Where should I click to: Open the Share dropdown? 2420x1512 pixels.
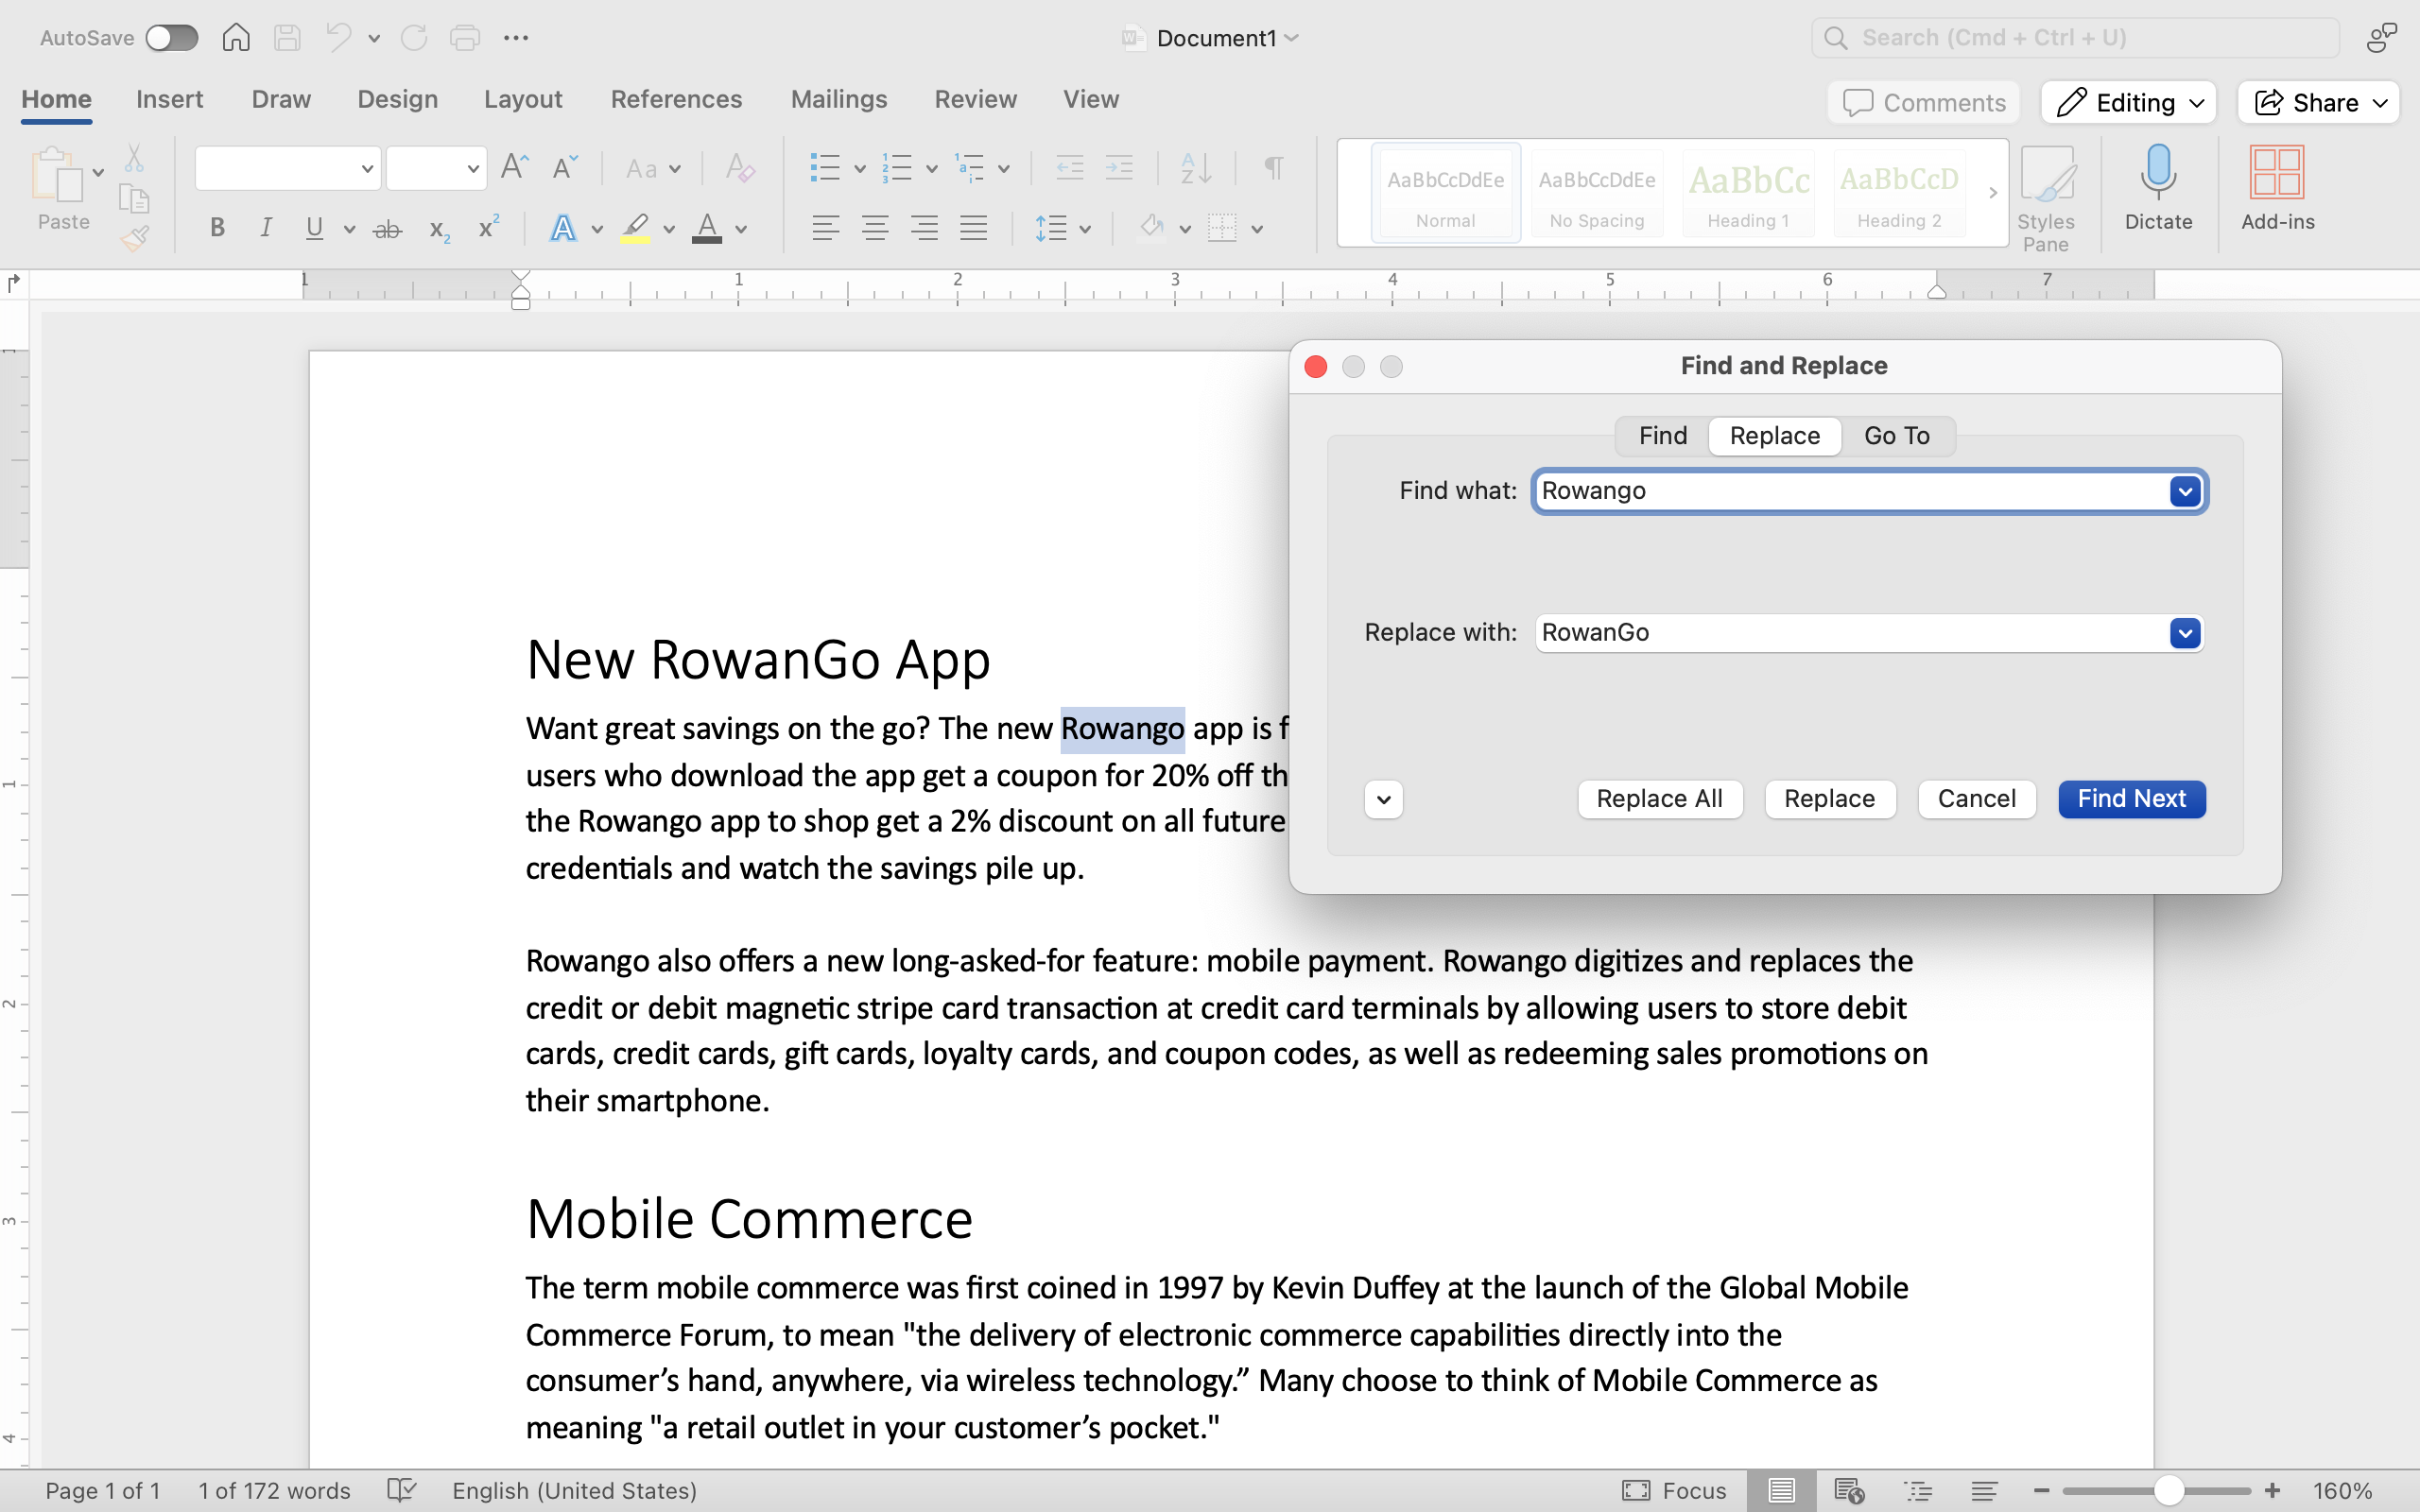(x=2319, y=102)
